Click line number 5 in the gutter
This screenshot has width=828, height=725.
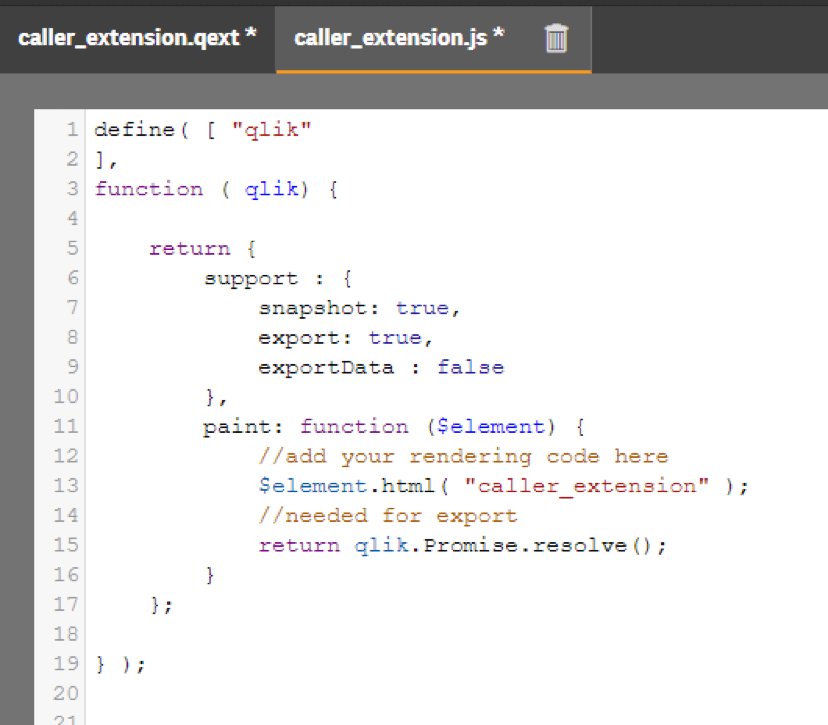click(72, 248)
